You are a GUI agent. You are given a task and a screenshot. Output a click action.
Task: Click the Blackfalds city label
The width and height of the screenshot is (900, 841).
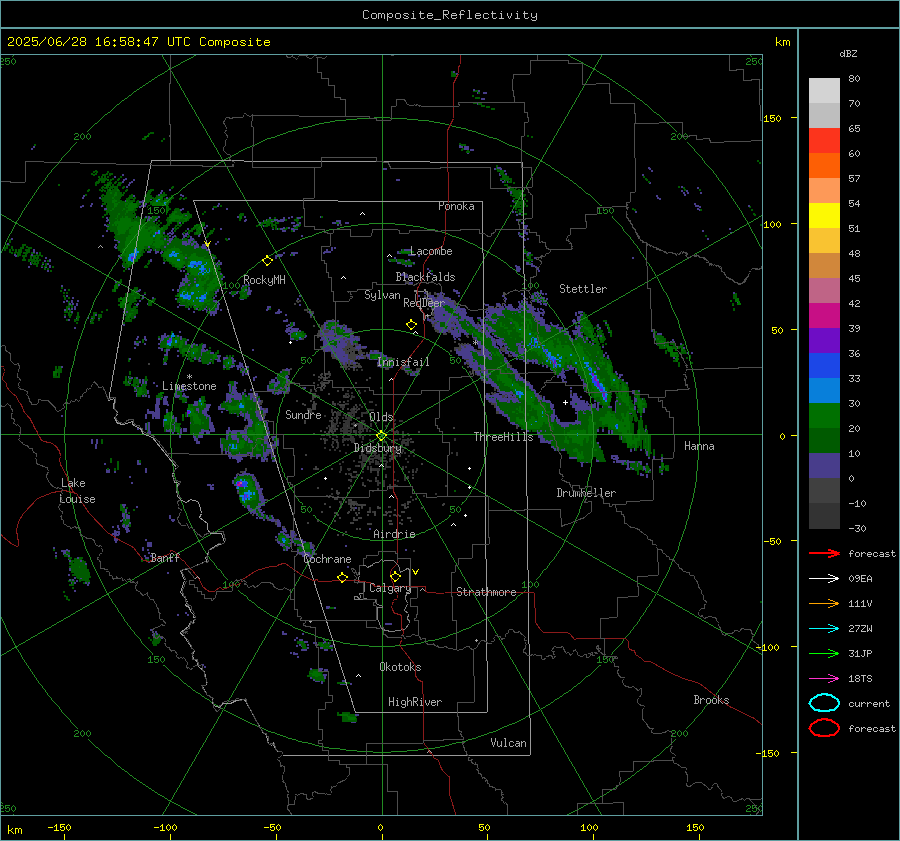tap(425, 277)
